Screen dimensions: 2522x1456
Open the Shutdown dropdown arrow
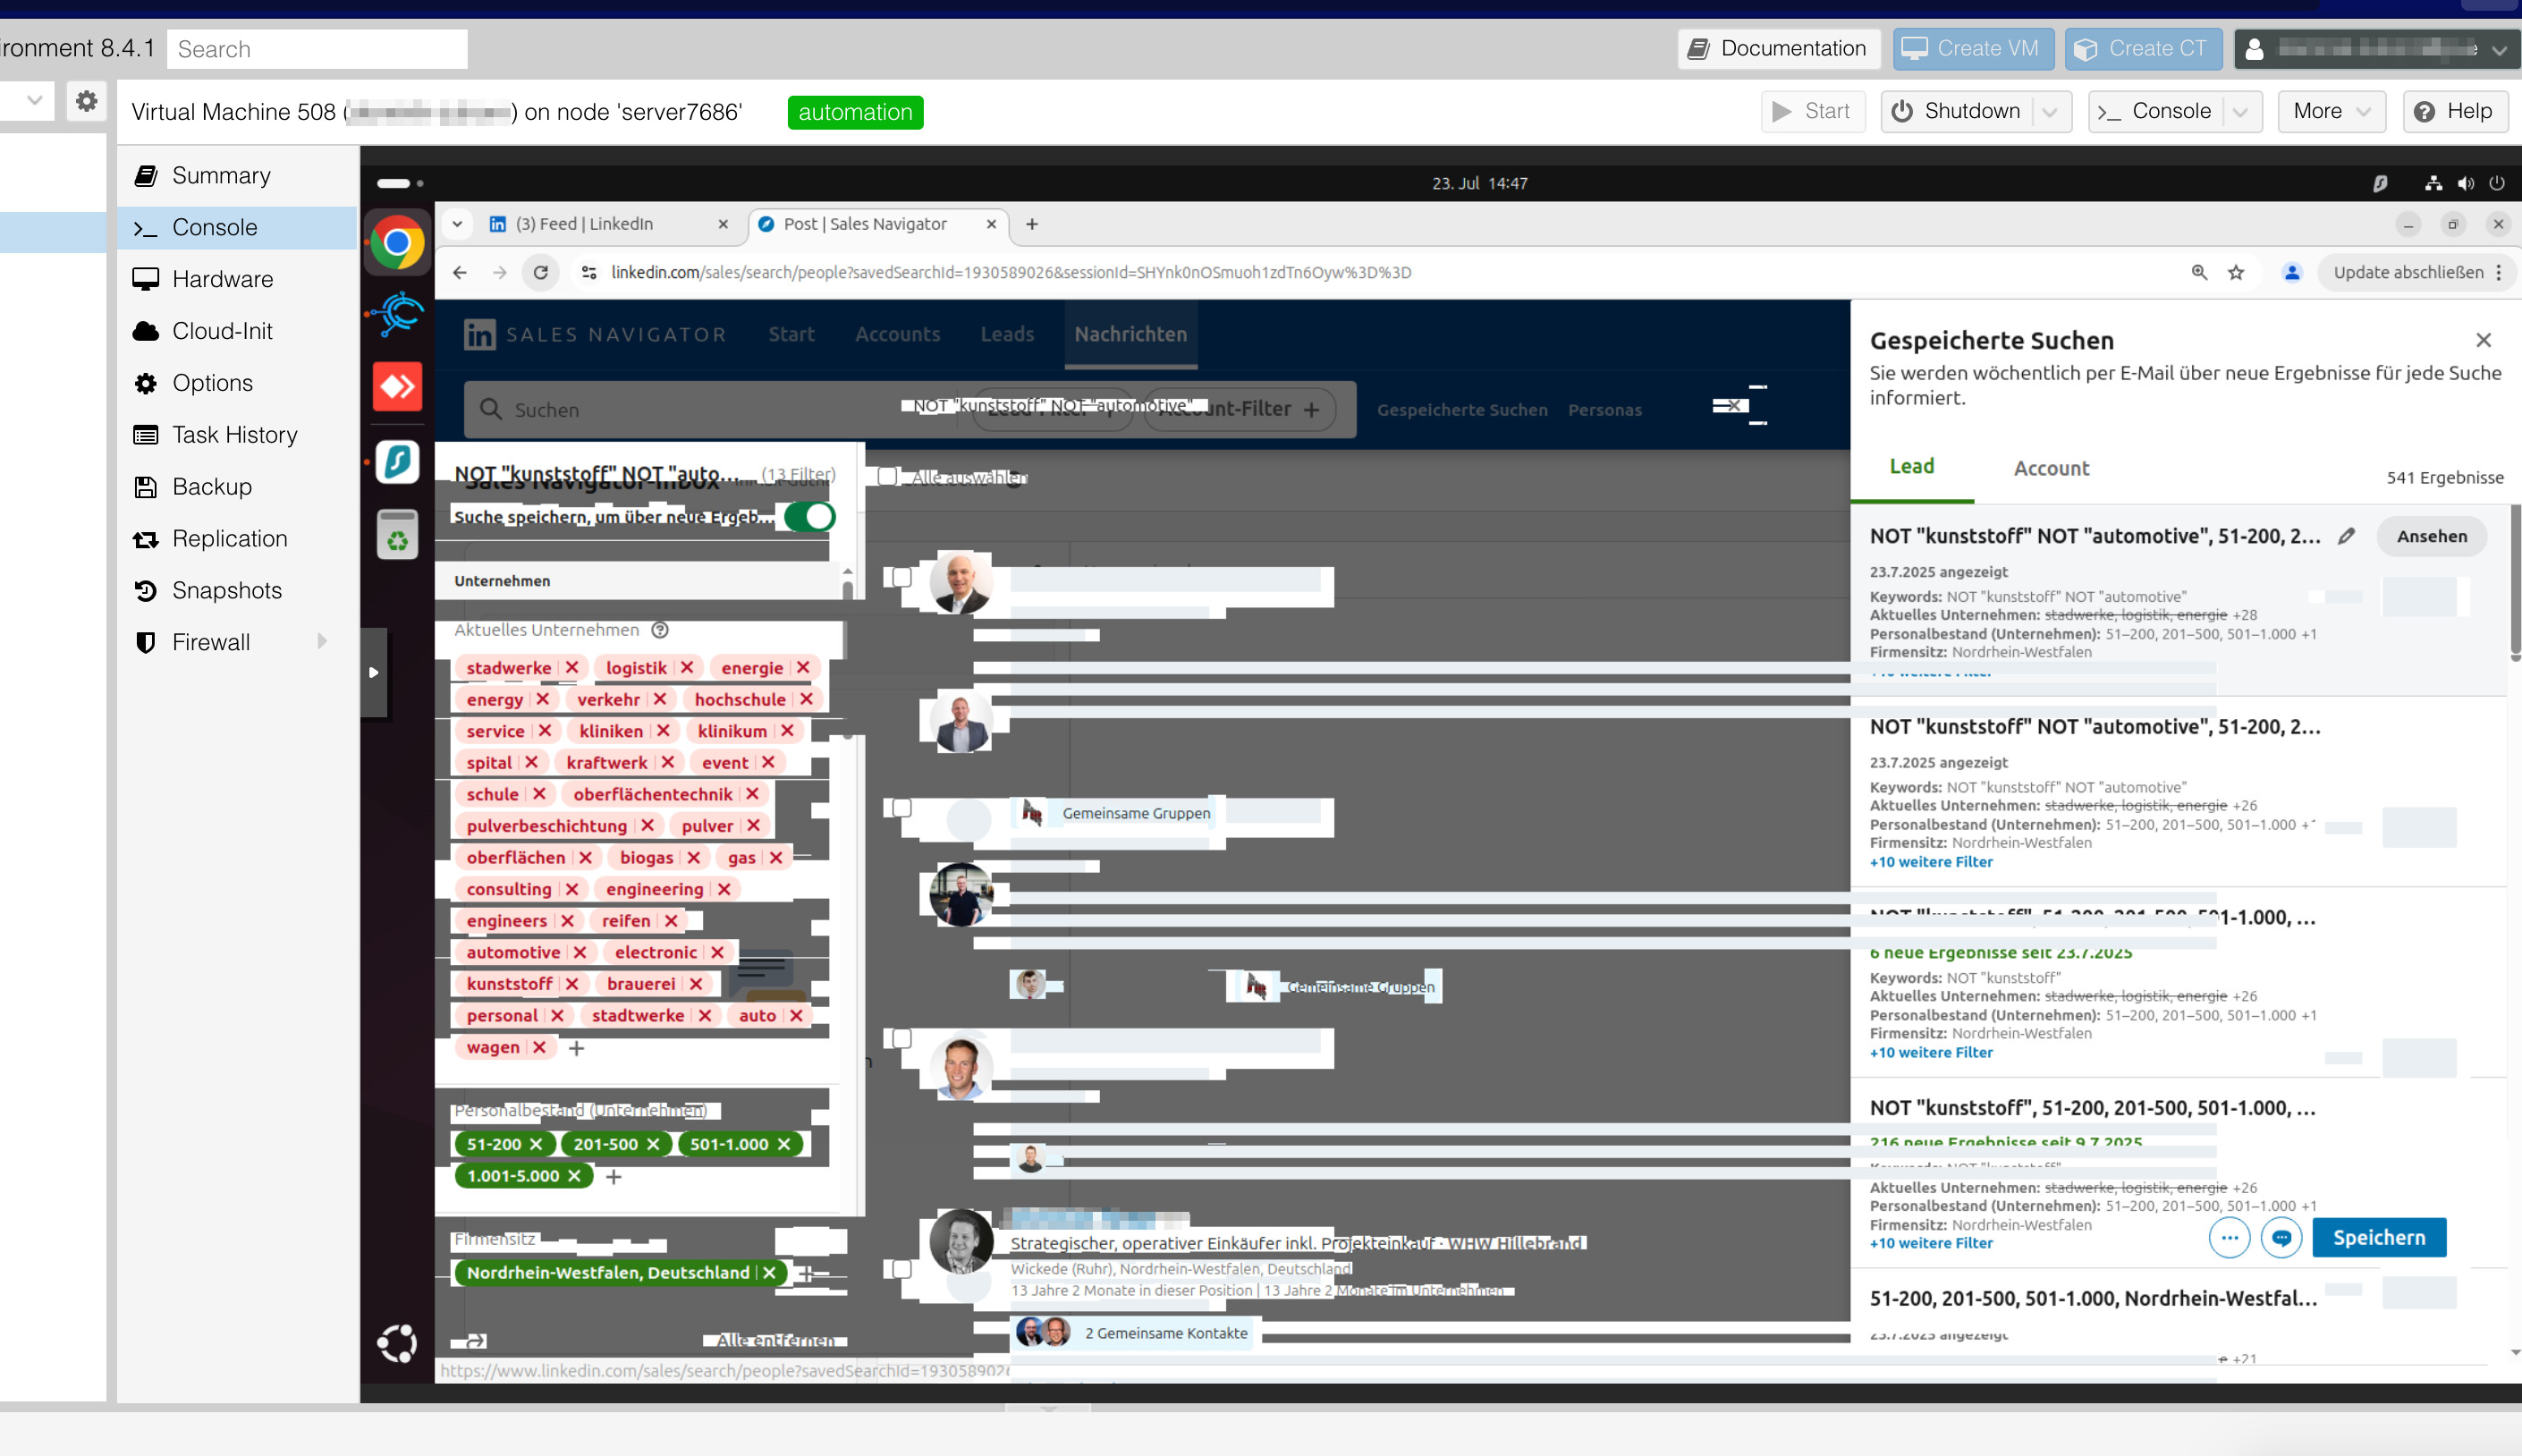click(2050, 112)
